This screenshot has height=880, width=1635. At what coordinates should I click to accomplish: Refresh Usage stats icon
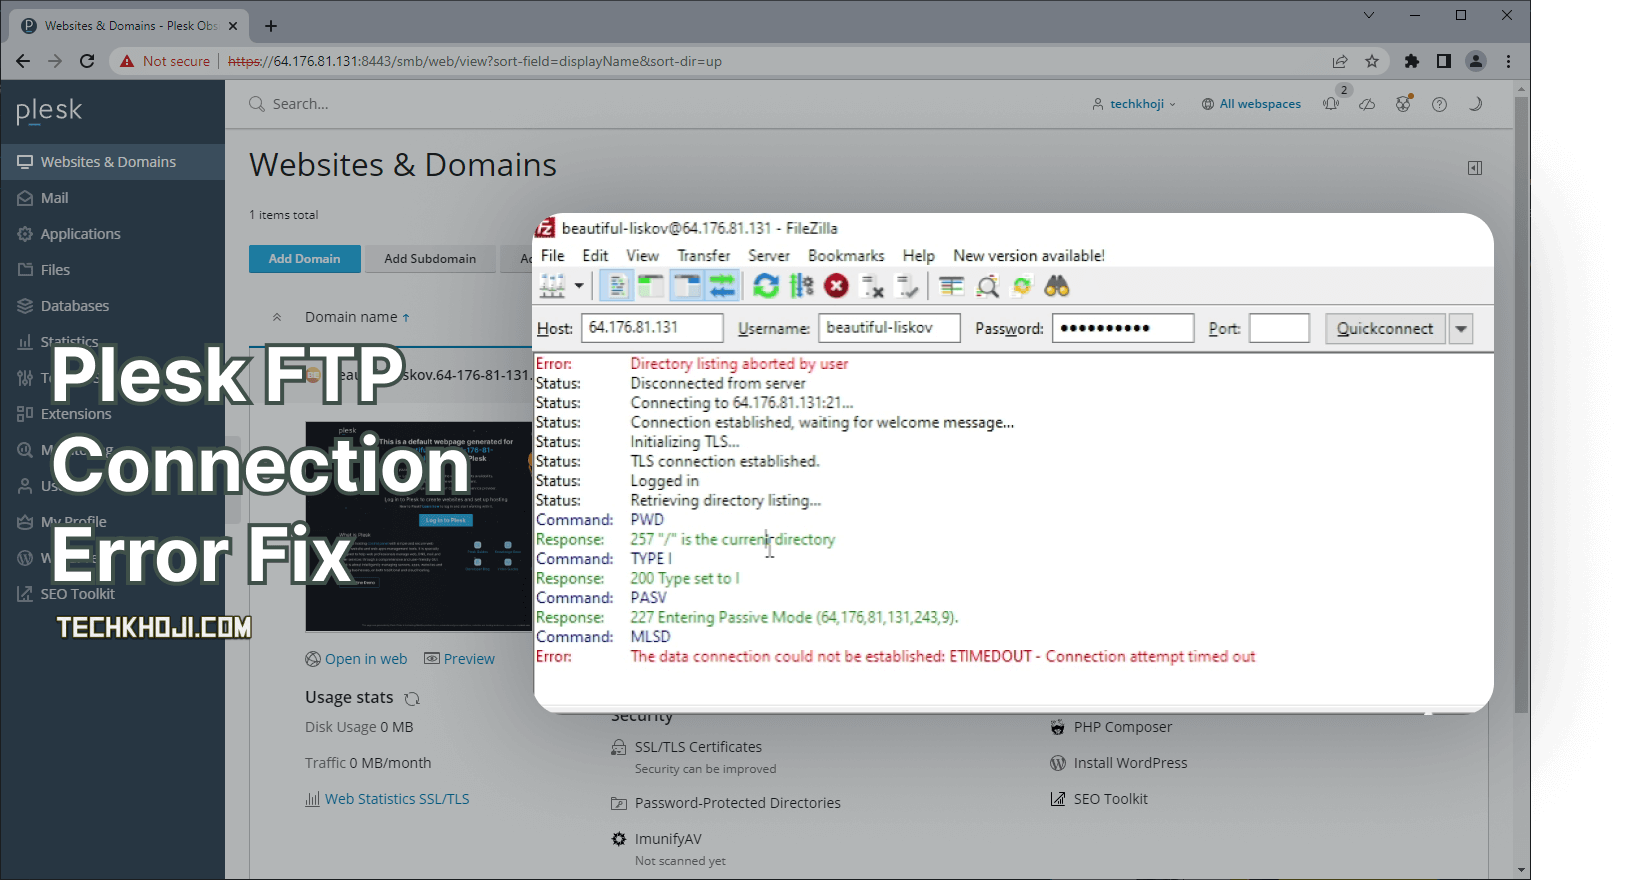tap(412, 698)
